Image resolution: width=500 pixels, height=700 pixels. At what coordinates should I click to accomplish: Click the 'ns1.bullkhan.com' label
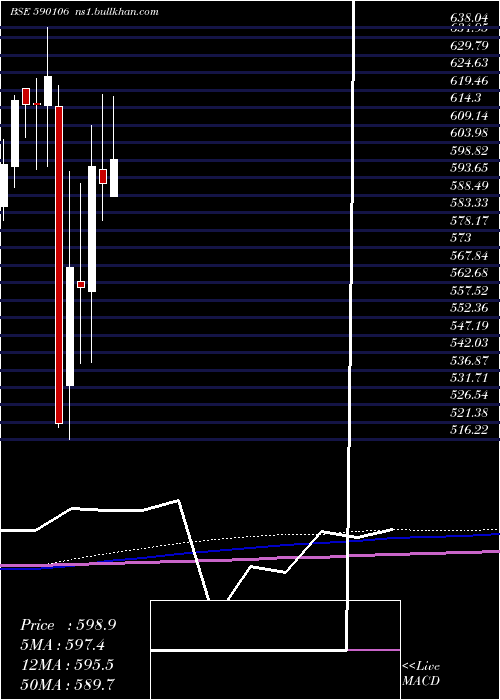click(116, 12)
